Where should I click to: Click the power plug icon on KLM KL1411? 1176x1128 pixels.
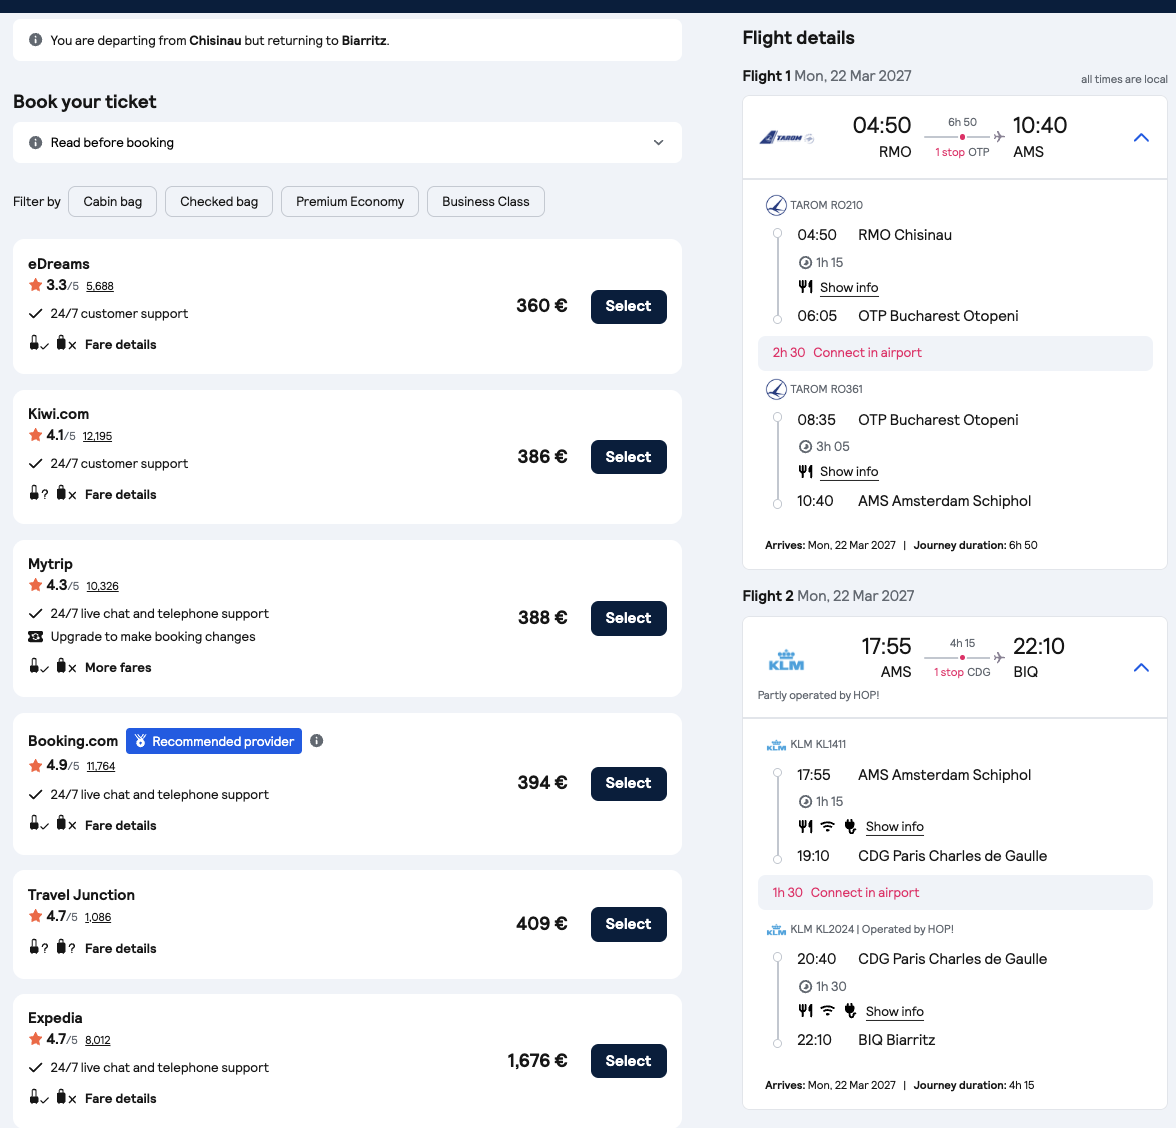click(850, 826)
